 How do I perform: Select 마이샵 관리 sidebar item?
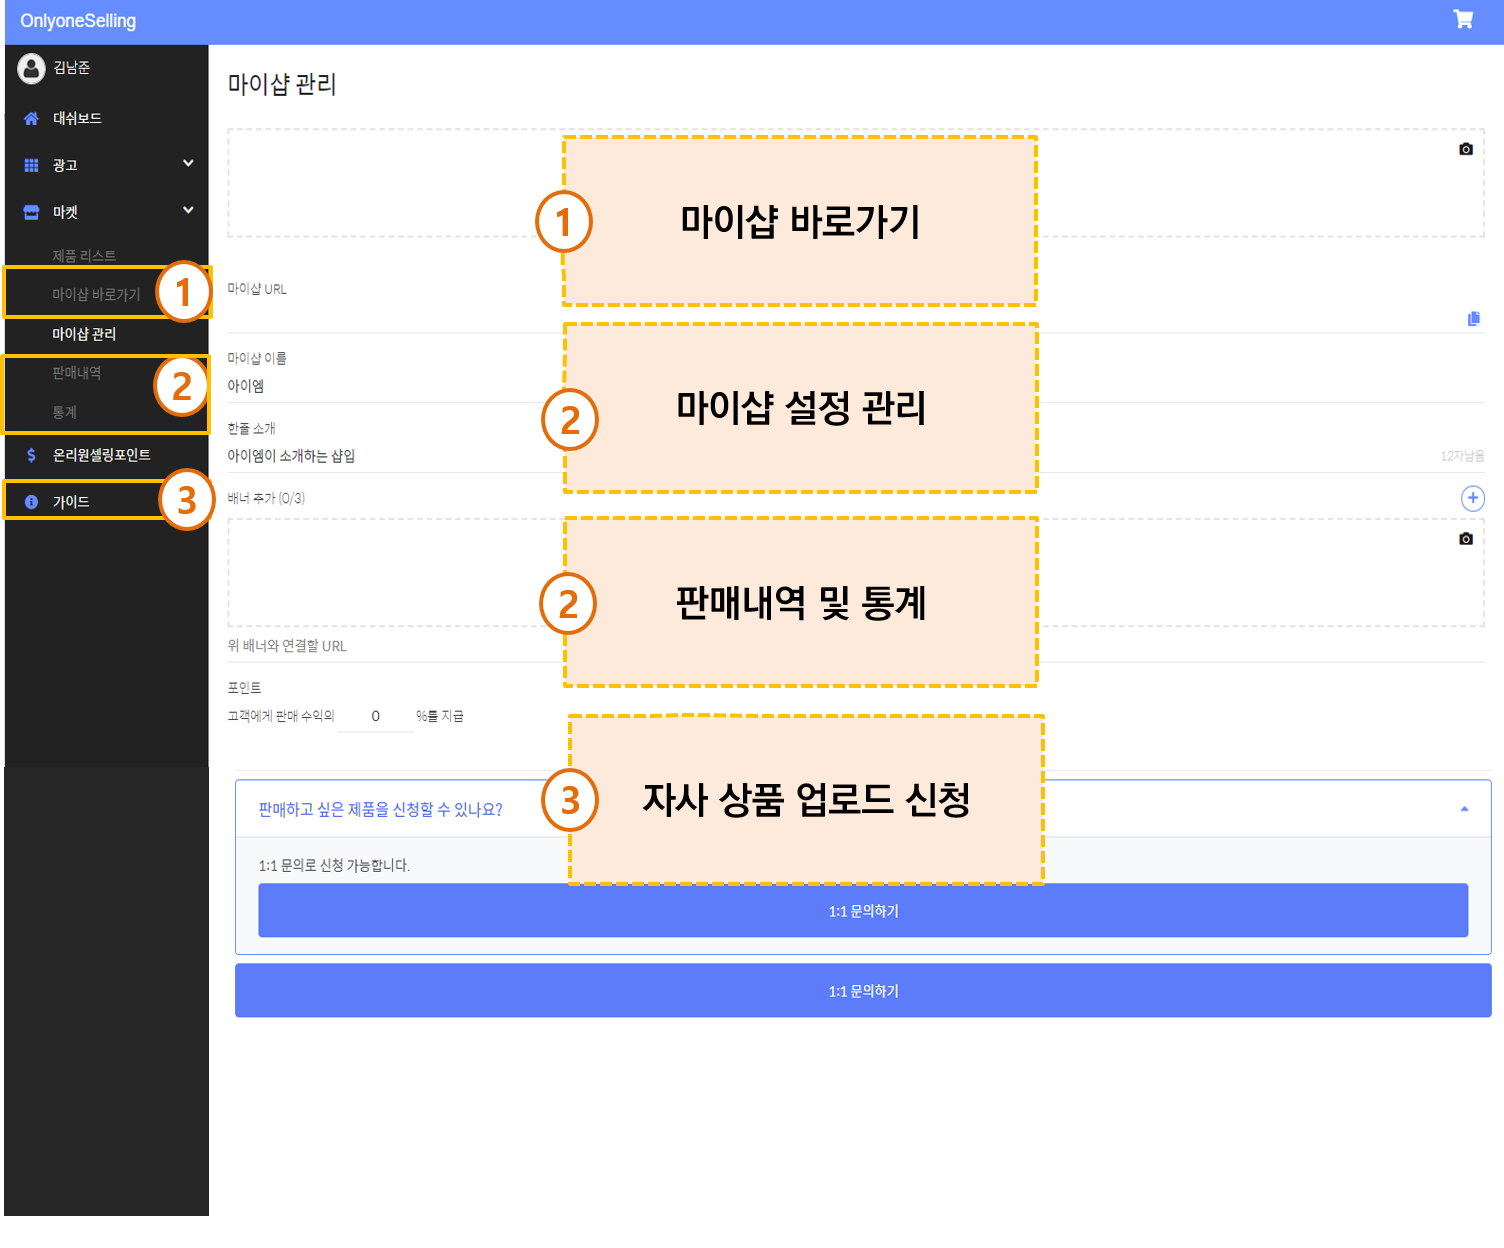point(84,334)
